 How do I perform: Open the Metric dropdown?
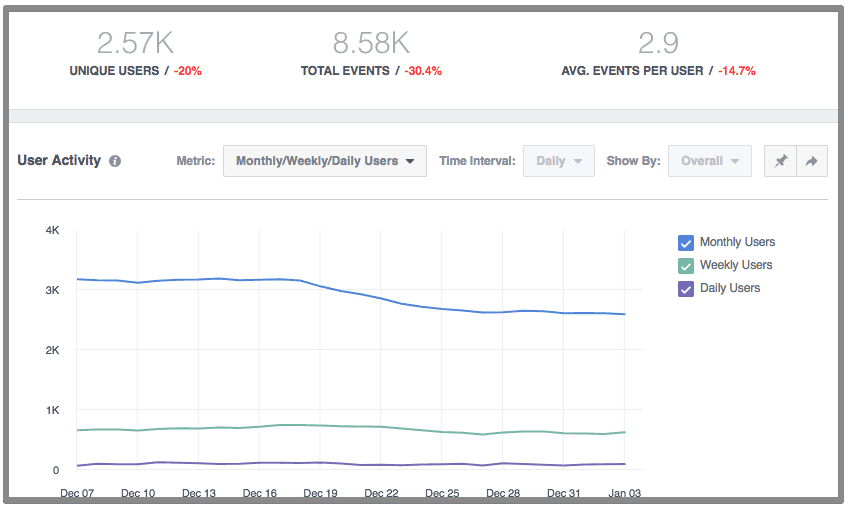pyautogui.click(x=324, y=161)
